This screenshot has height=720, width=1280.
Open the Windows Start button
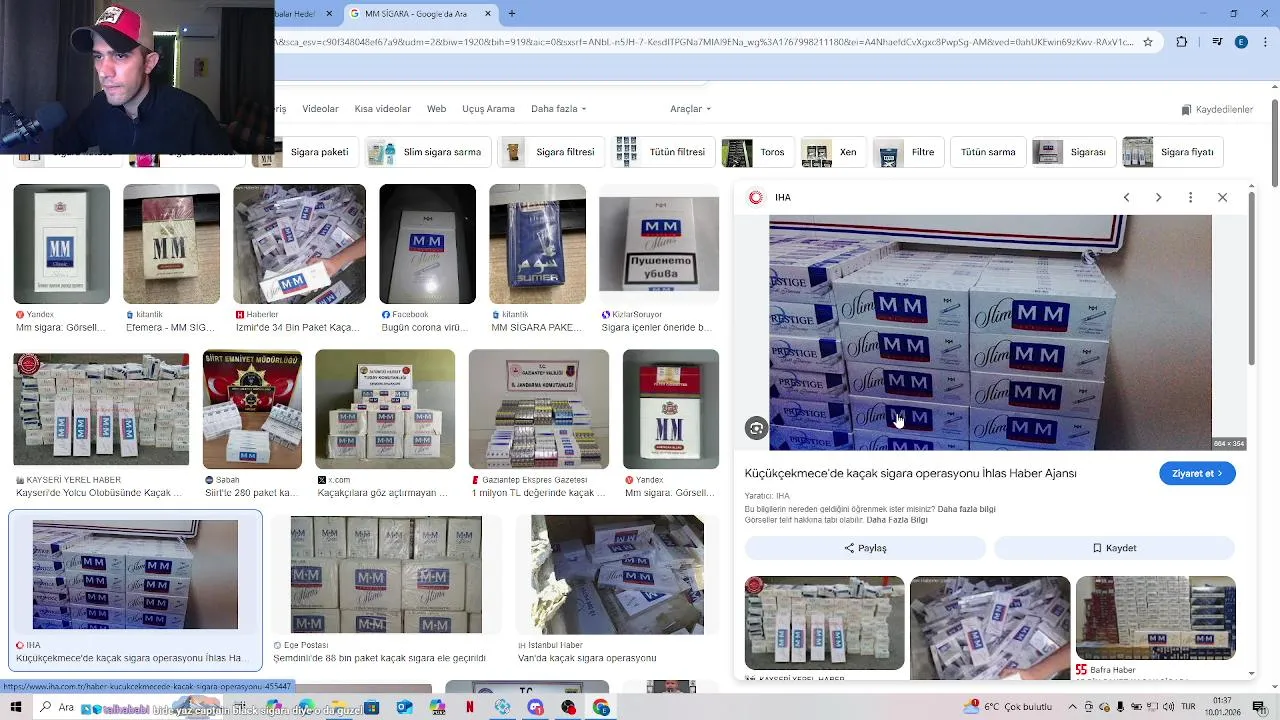click(15, 707)
